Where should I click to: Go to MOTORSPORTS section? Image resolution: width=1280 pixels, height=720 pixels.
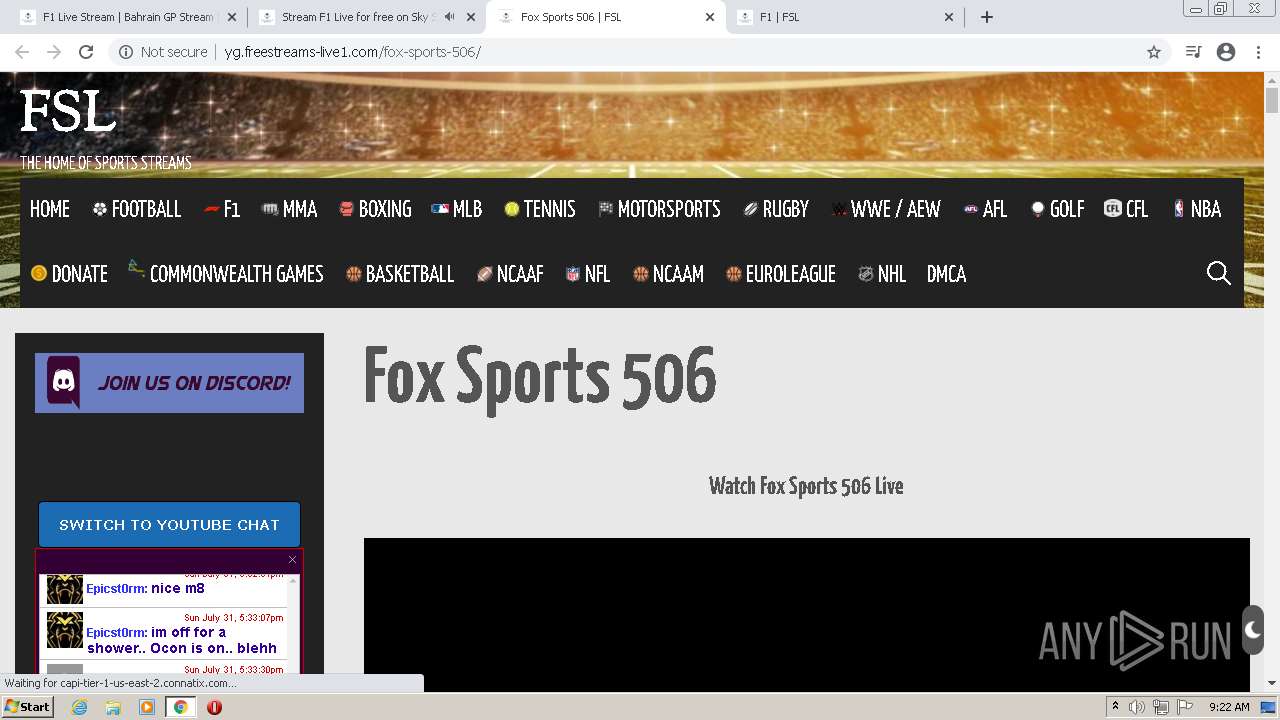pos(659,209)
